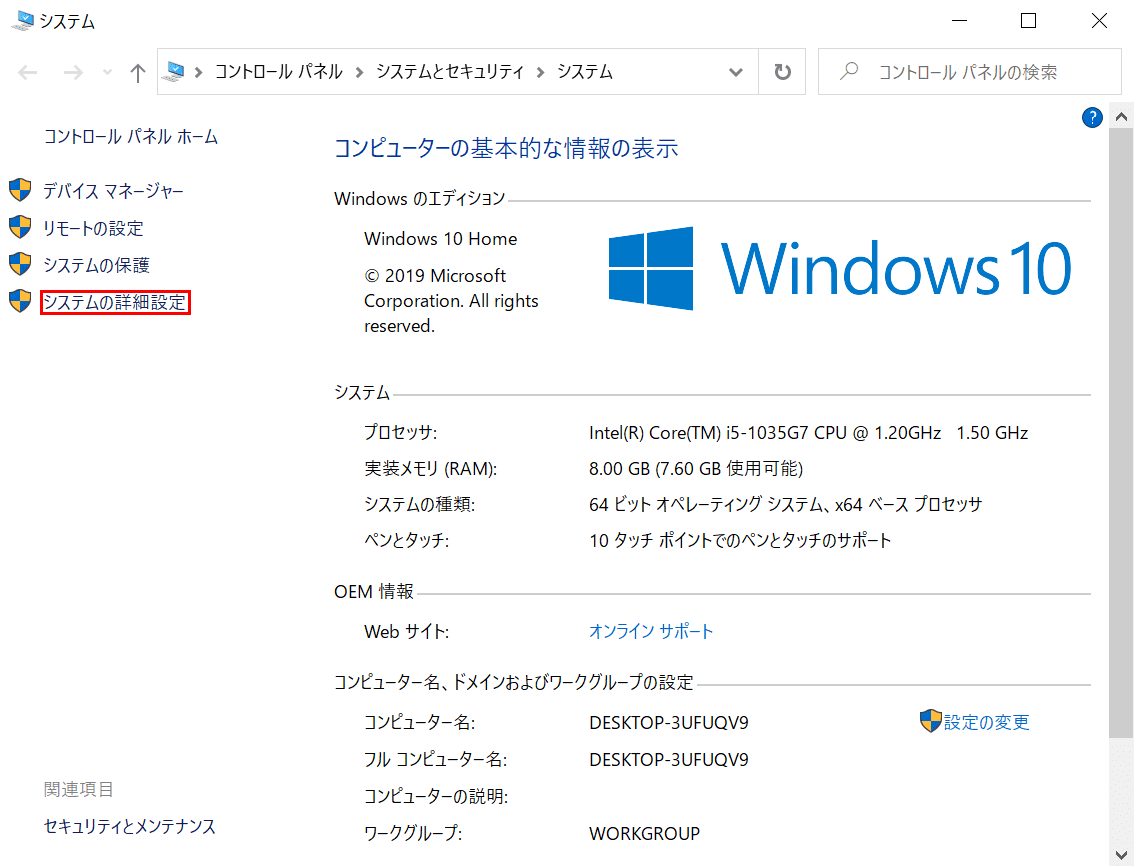Click the magnifier search icon
1134x866 pixels.
849,71
